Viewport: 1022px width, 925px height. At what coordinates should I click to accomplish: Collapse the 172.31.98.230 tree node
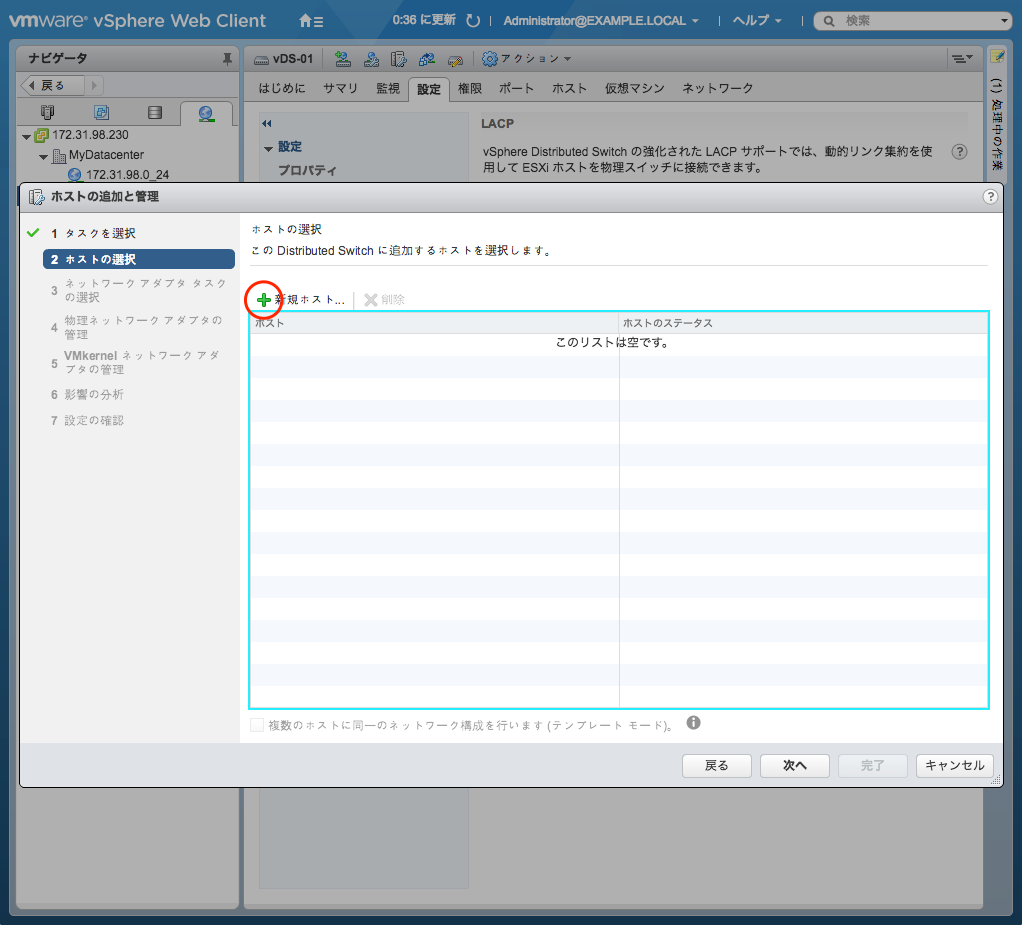tap(26, 137)
